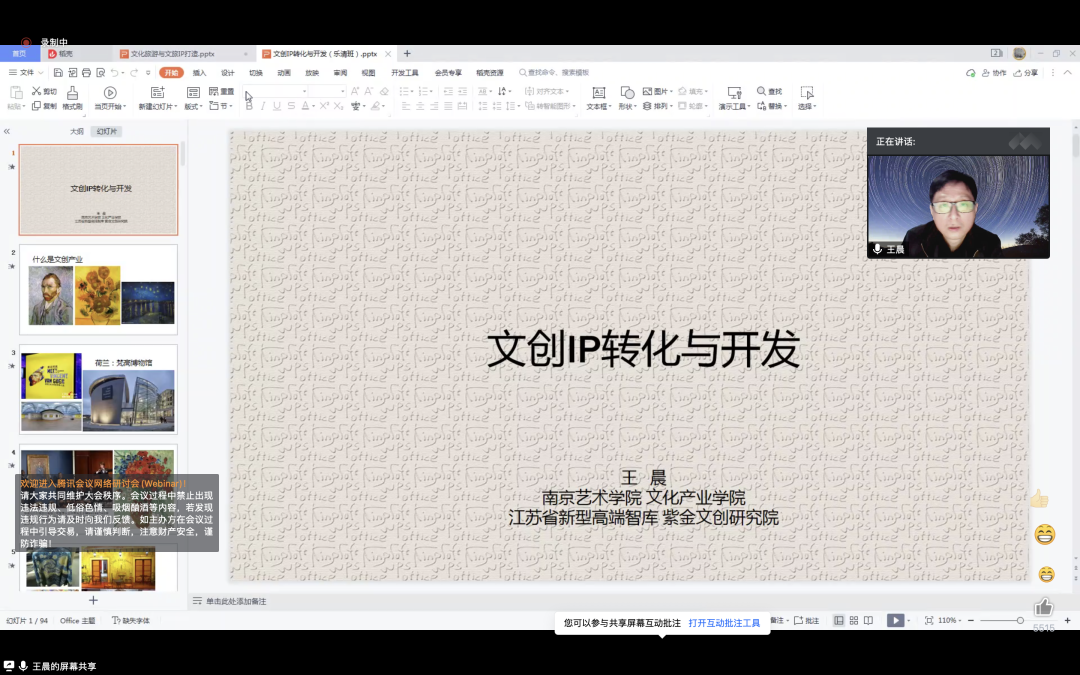Click the 新建幻灯片 New Slide icon

coord(155,95)
